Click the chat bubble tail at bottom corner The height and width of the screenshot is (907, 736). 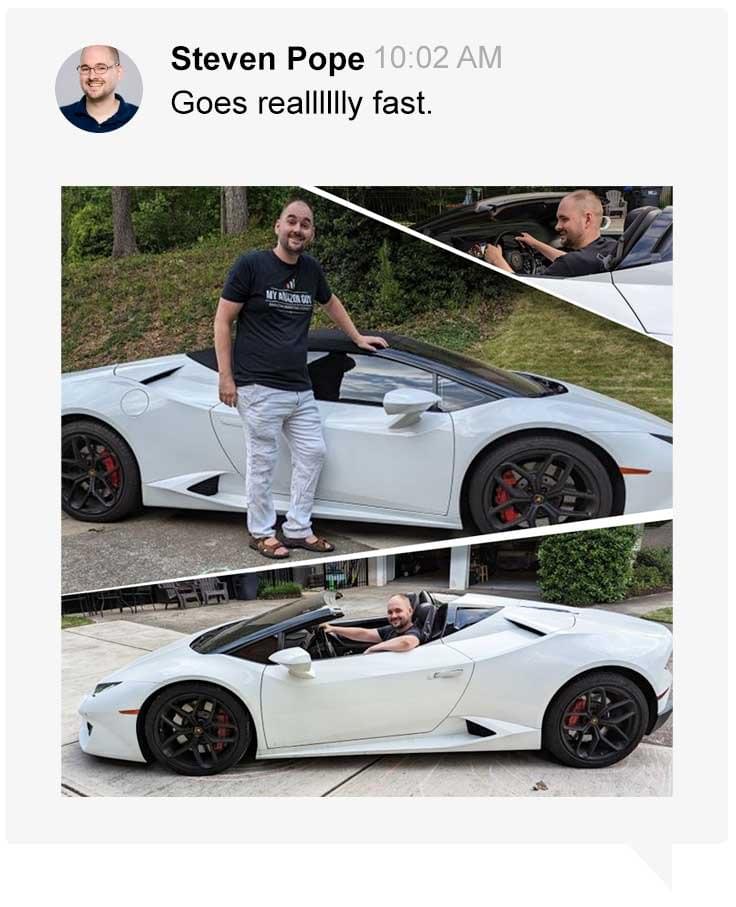point(651,865)
